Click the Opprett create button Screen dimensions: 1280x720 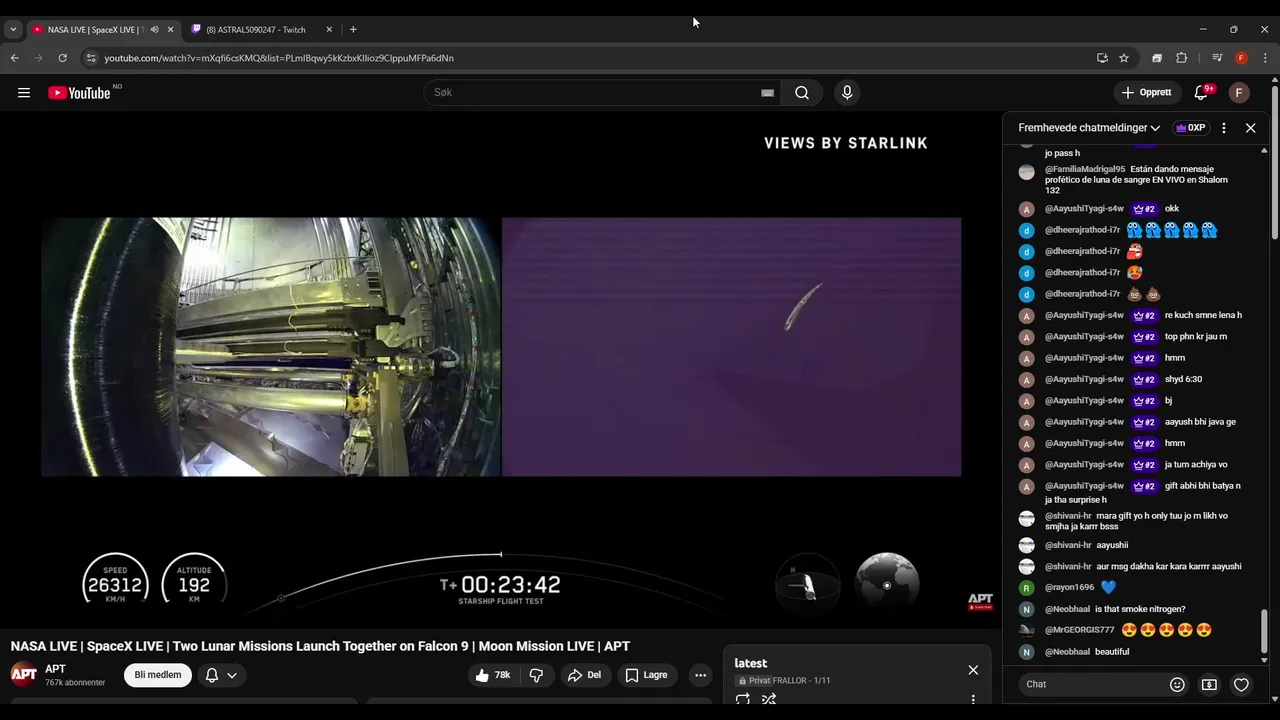pos(1147,93)
